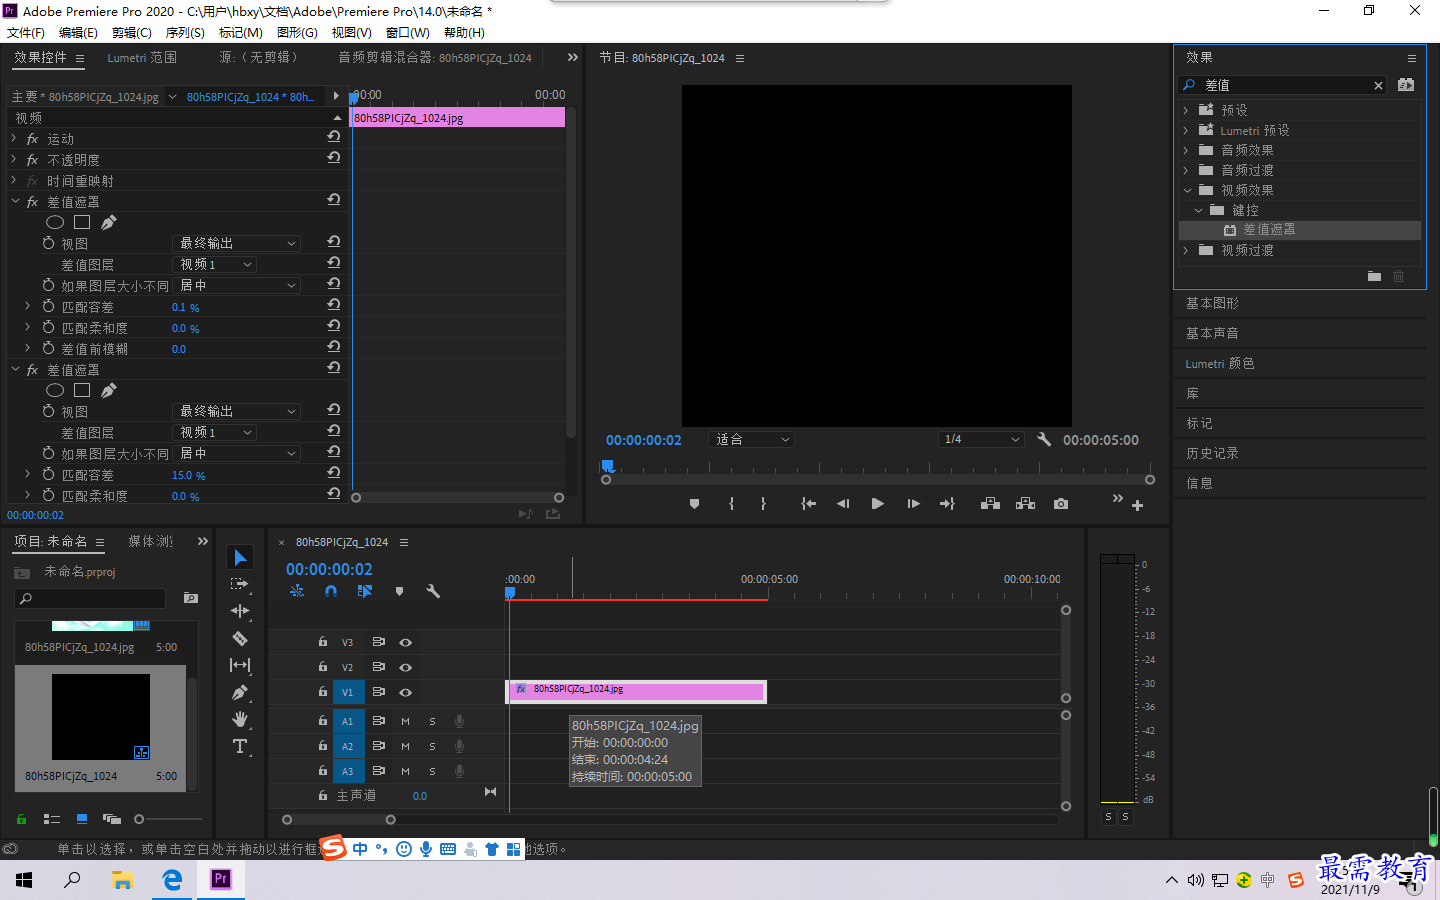Select the 80h58PICjZq_1024 sequence thumbnail in Project
1440x900 pixels.
pos(101,717)
